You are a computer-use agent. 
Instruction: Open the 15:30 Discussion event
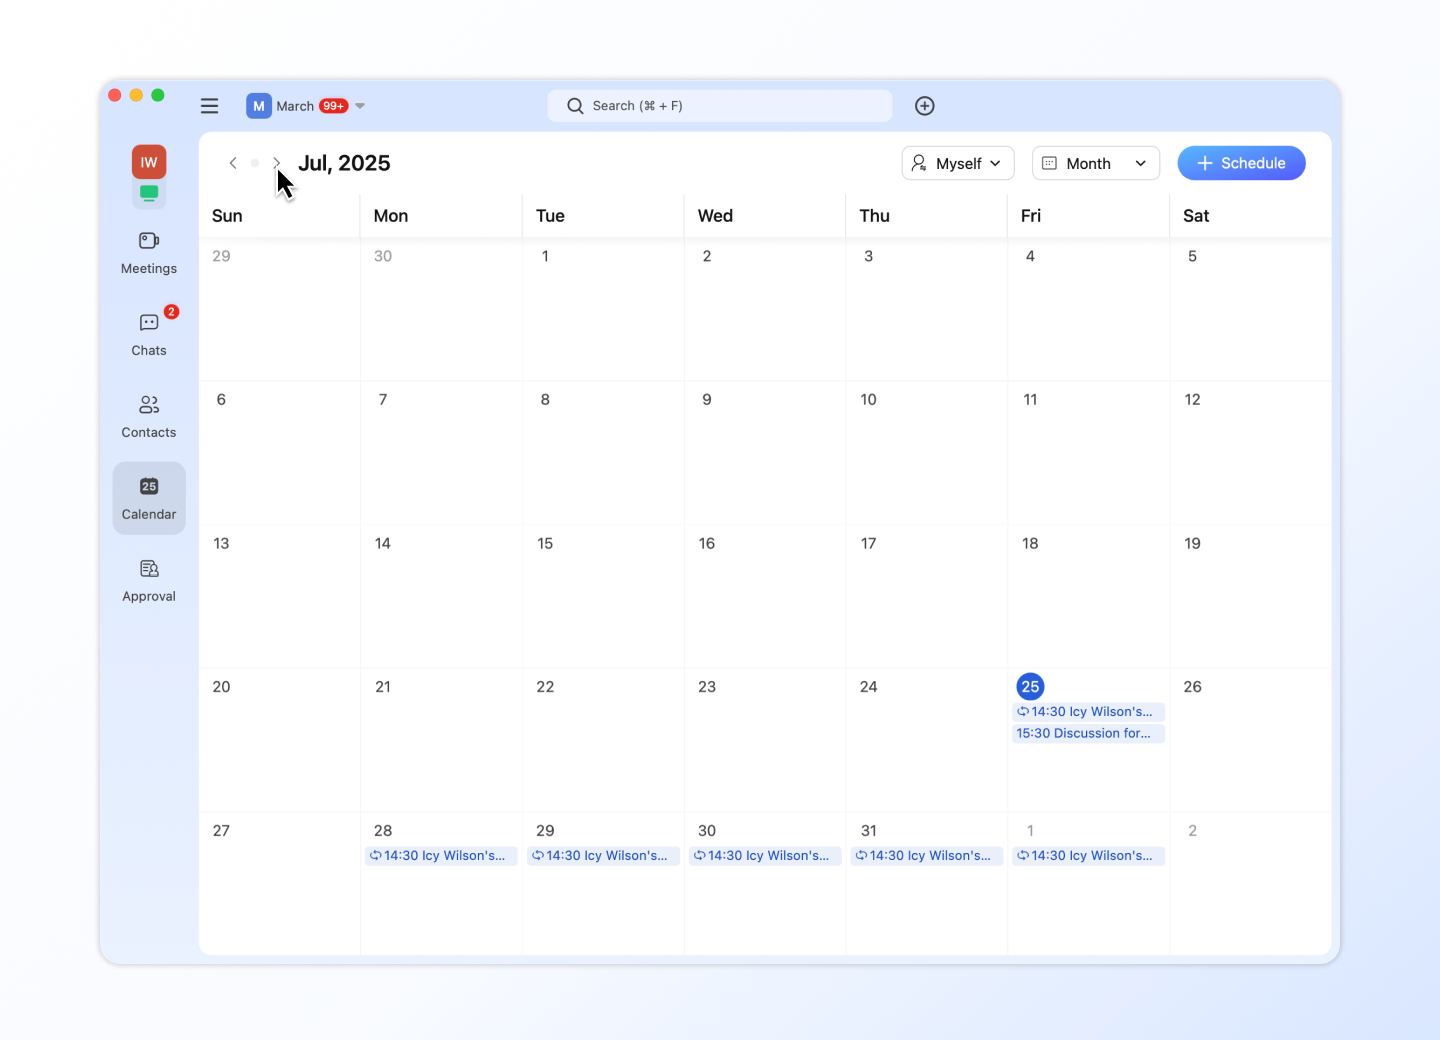click(1087, 733)
